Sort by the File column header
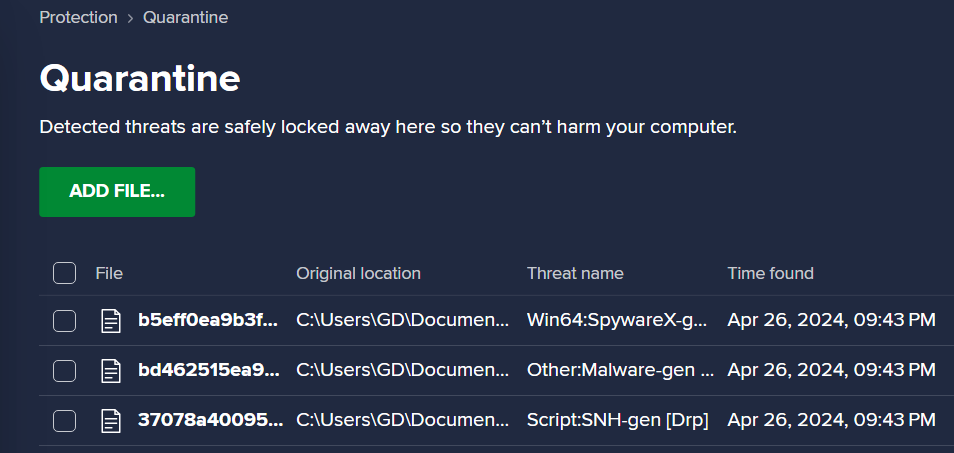The width and height of the screenshot is (954, 453). 110,273
